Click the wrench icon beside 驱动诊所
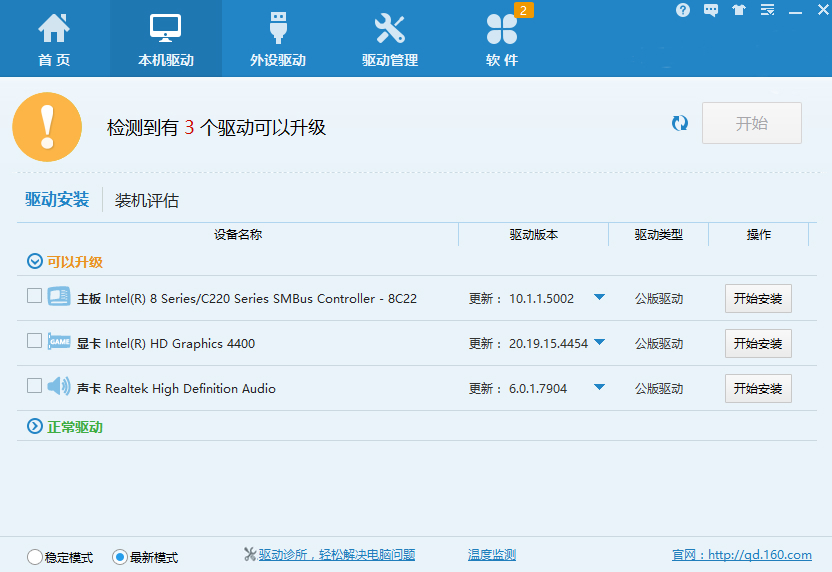 (250, 554)
